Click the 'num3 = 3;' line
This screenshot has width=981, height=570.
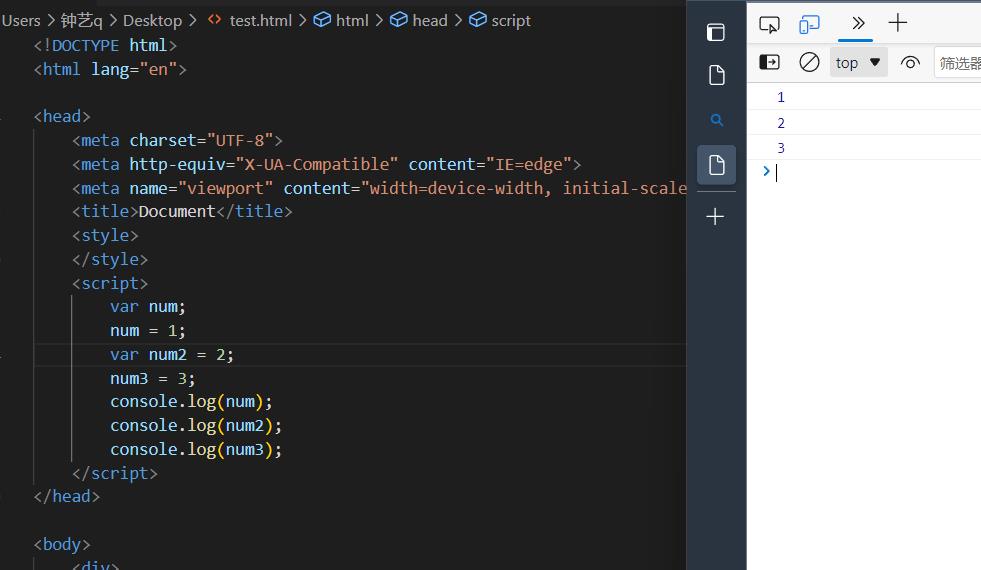tap(153, 378)
